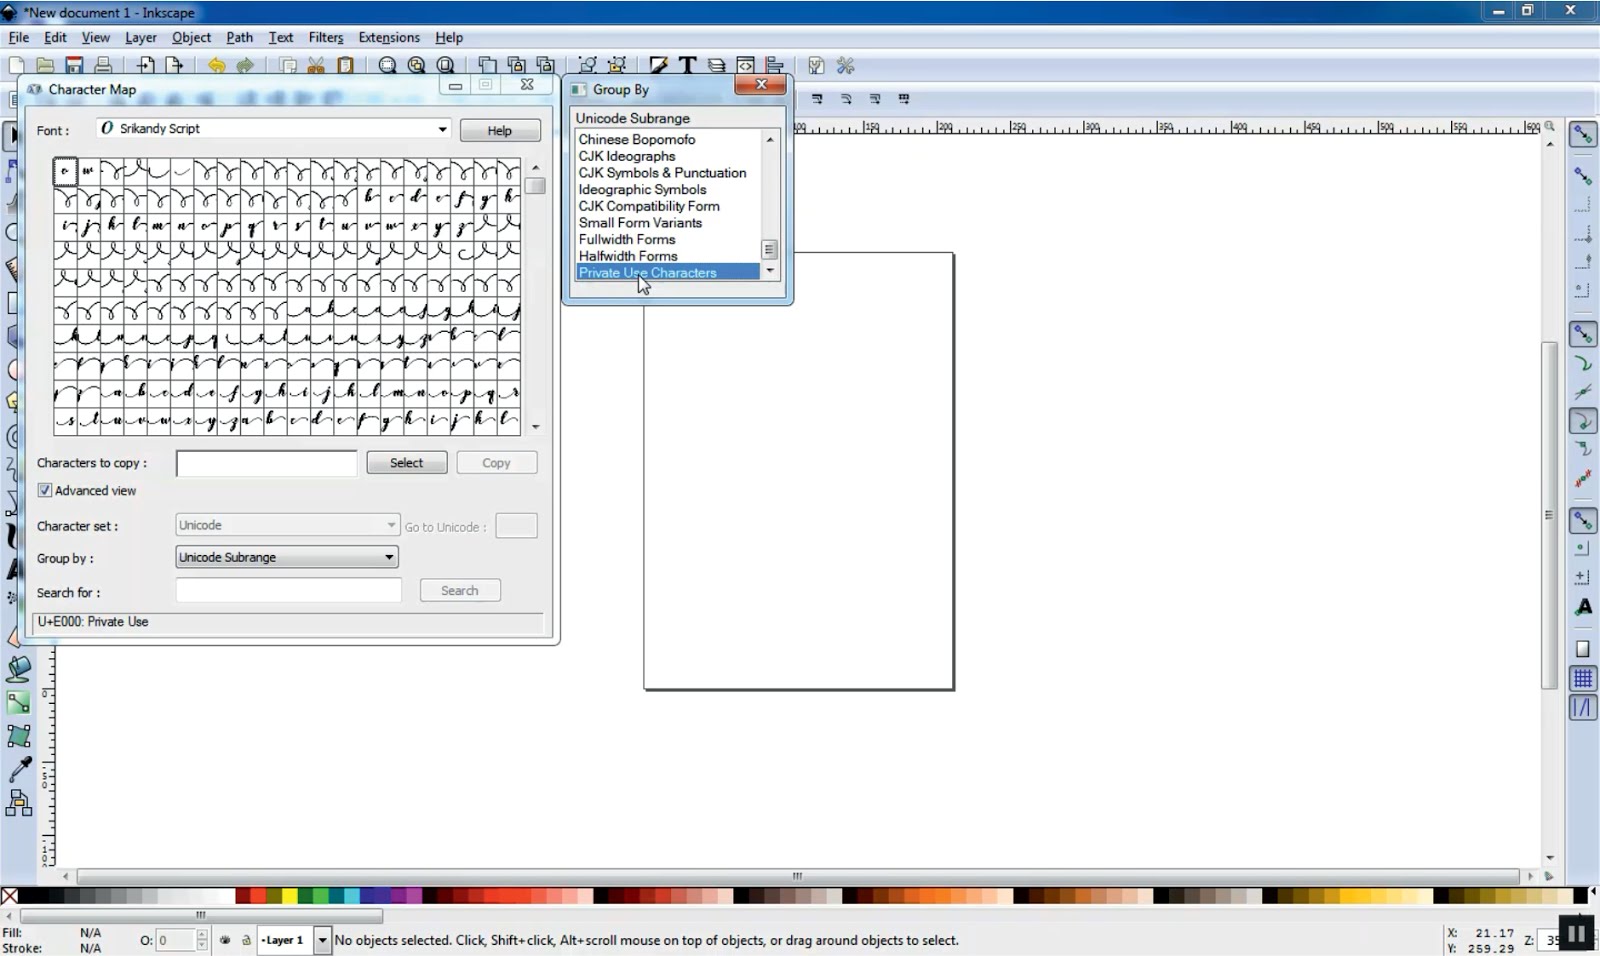Select Halfwidth Forms in the Group By list

coord(628,256)
